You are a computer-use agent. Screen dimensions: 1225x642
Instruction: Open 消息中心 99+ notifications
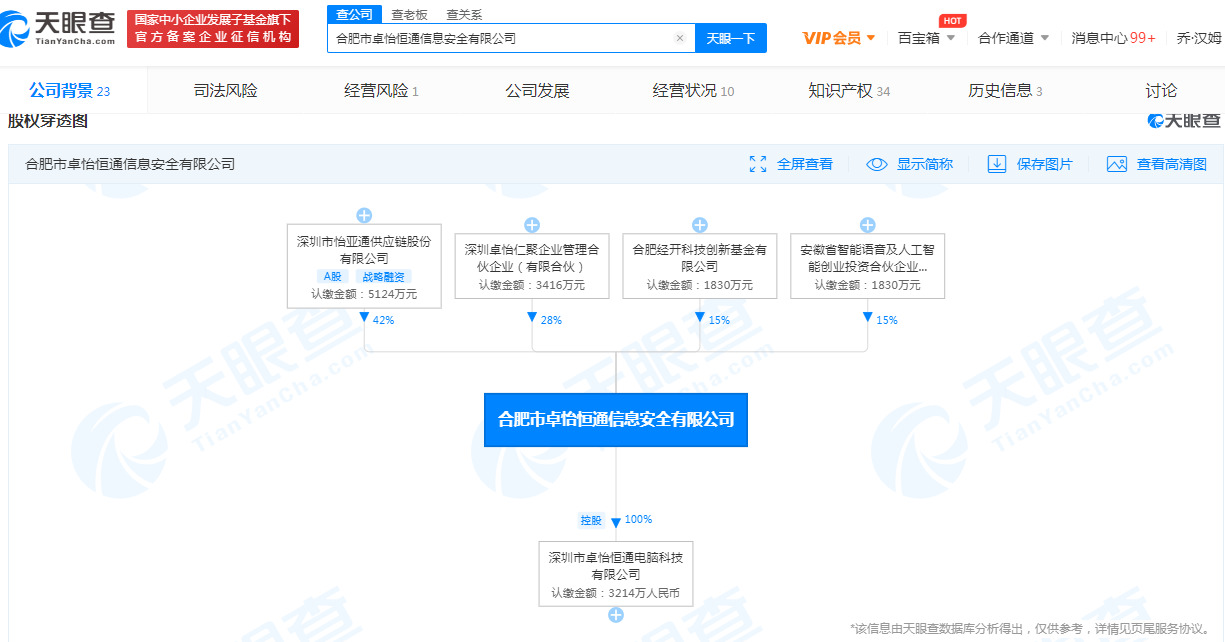coord(1114,38)
